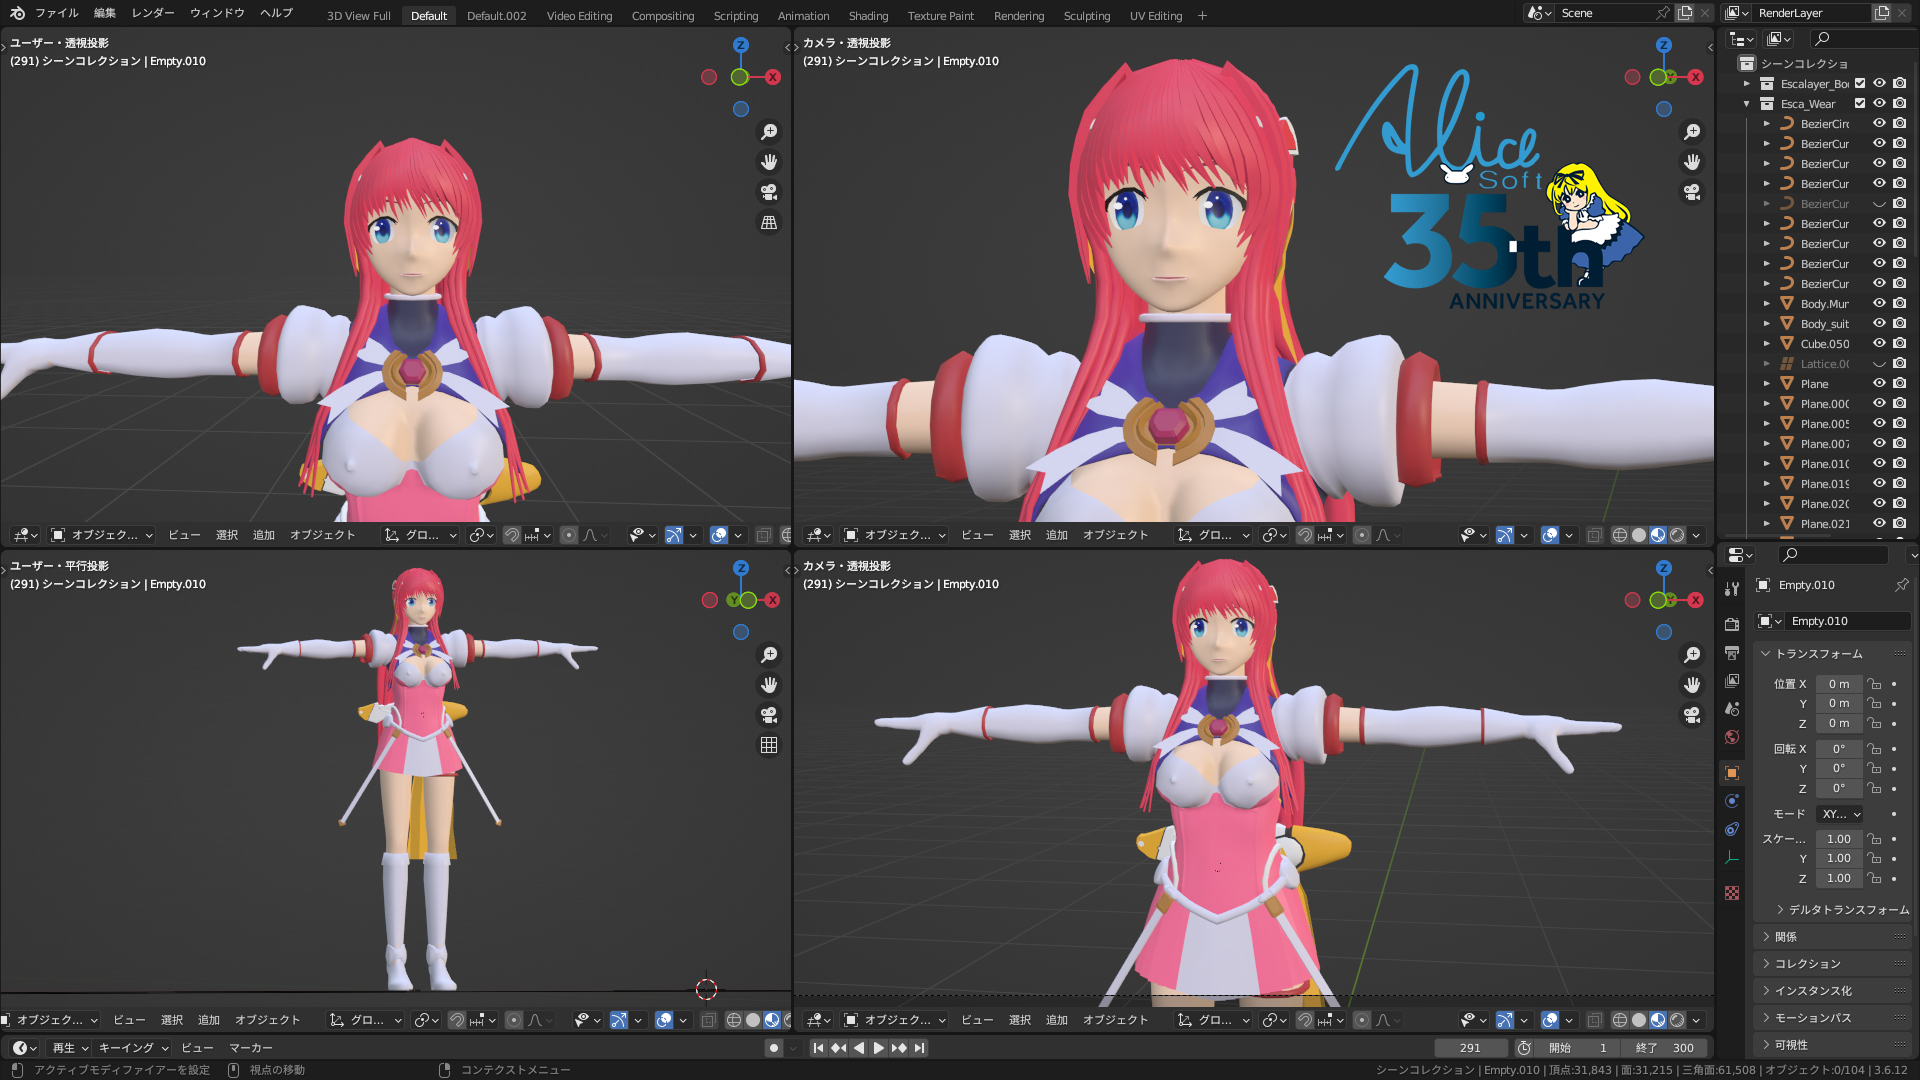Switch to Sculpting workspace tab

click(x=1087, y=16)
